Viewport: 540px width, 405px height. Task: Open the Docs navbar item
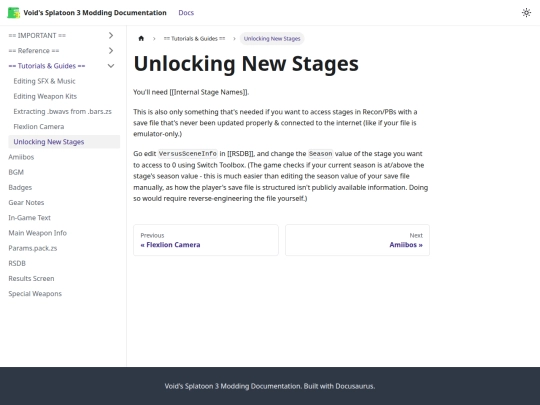pos(186,13)
